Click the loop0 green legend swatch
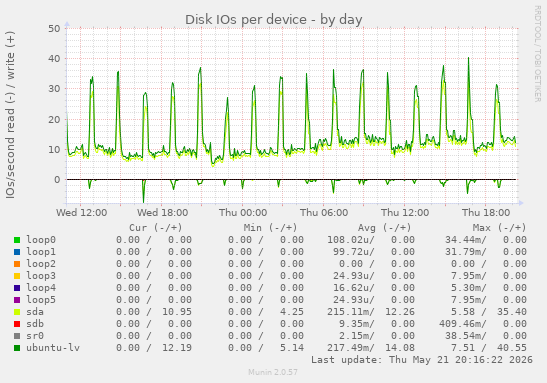The width and height of the screenshot is (547, 383). point(17,240)
